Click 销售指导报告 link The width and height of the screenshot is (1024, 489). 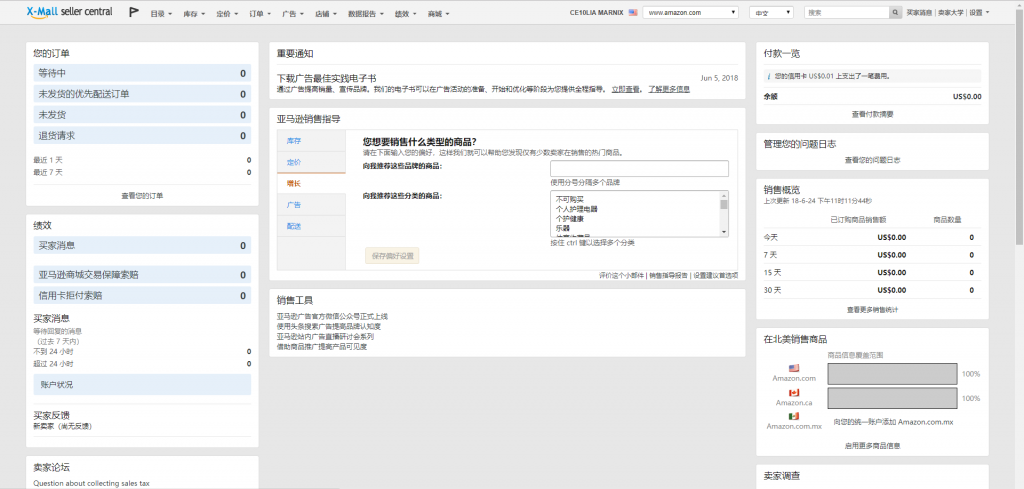(668, 276)
